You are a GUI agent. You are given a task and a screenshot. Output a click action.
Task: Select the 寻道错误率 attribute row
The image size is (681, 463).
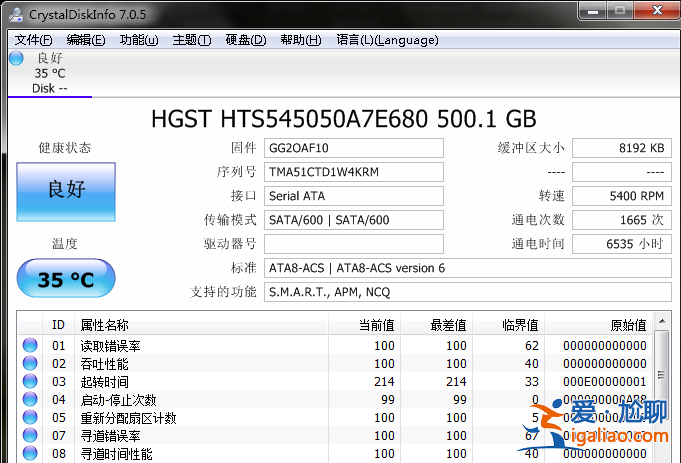click(x=335, y=435)
